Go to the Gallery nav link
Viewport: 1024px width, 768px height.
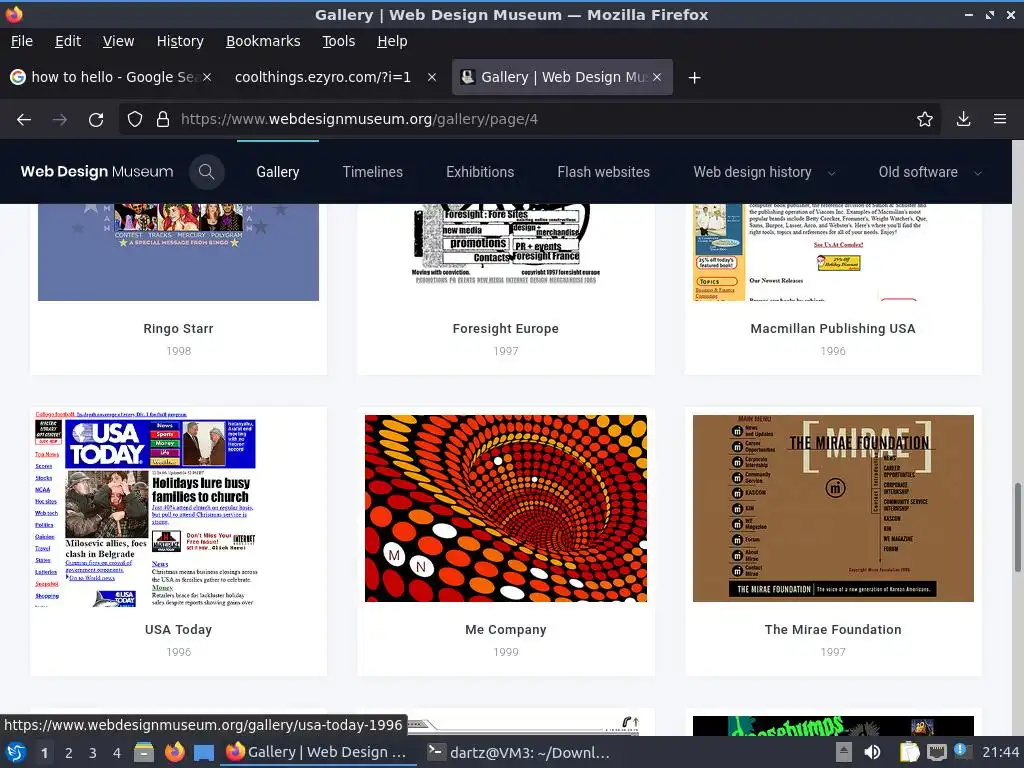(x=278, y=172)
